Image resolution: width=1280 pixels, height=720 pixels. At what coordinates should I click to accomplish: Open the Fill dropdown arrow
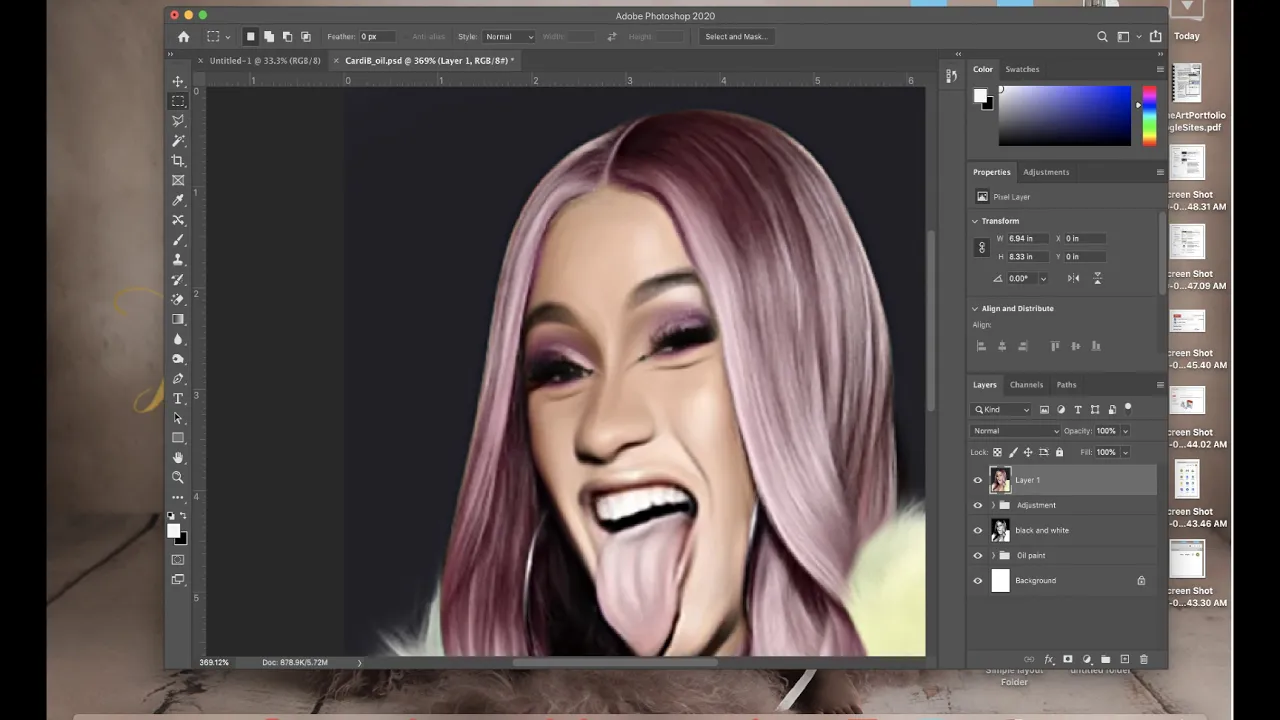[x=1125, y=452]
